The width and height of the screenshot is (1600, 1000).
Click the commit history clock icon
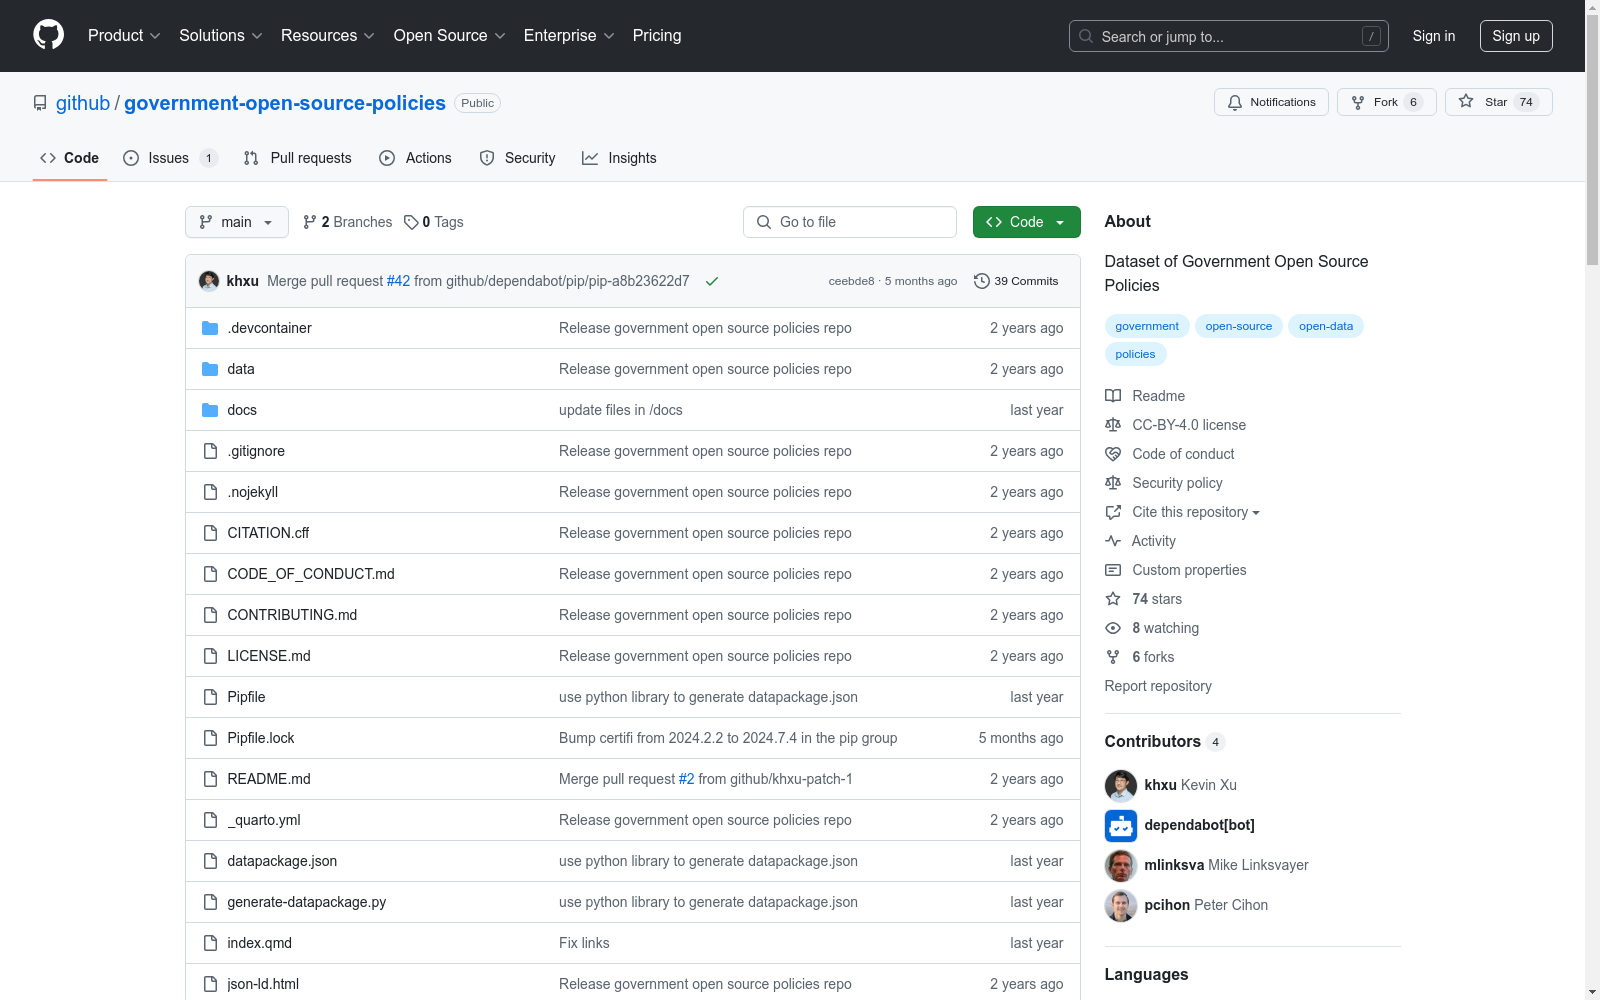tap(982, 281)
